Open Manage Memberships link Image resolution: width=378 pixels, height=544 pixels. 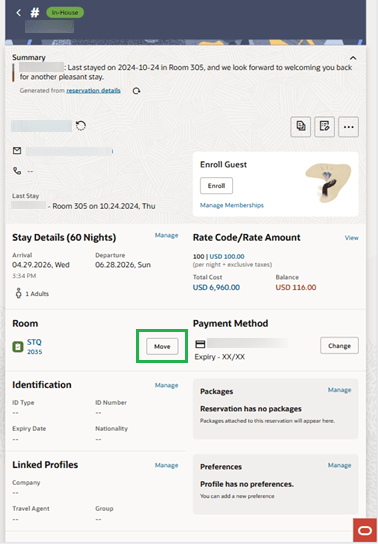(232, 205)
